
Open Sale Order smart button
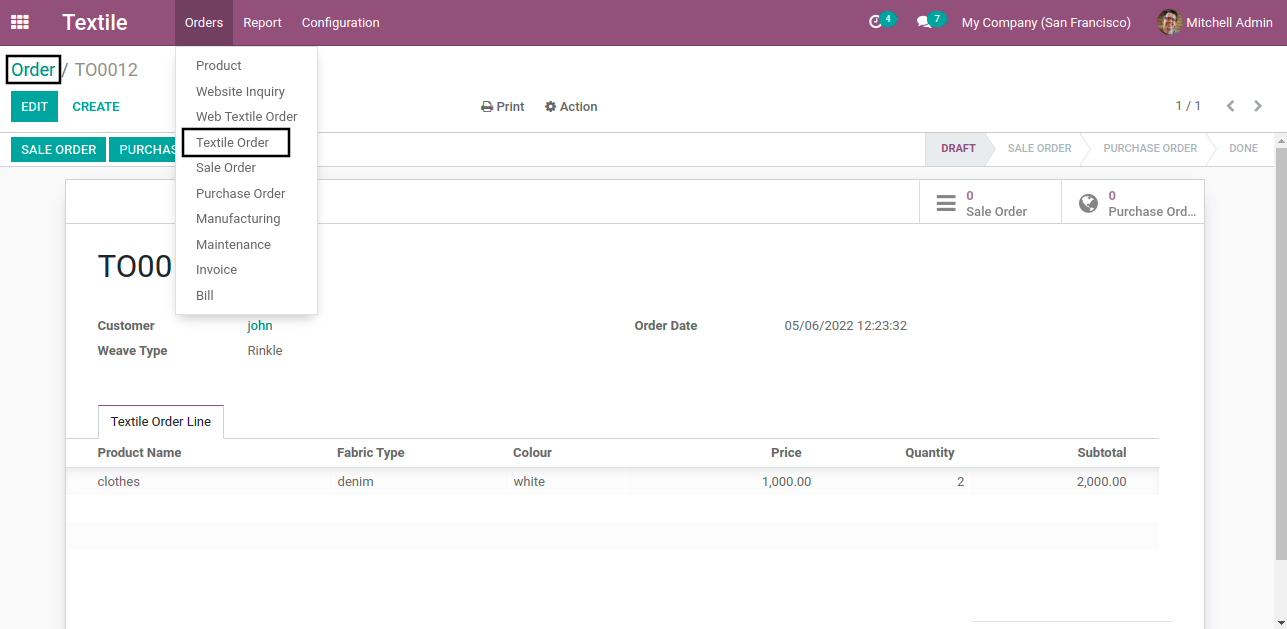tap(990, 203)
